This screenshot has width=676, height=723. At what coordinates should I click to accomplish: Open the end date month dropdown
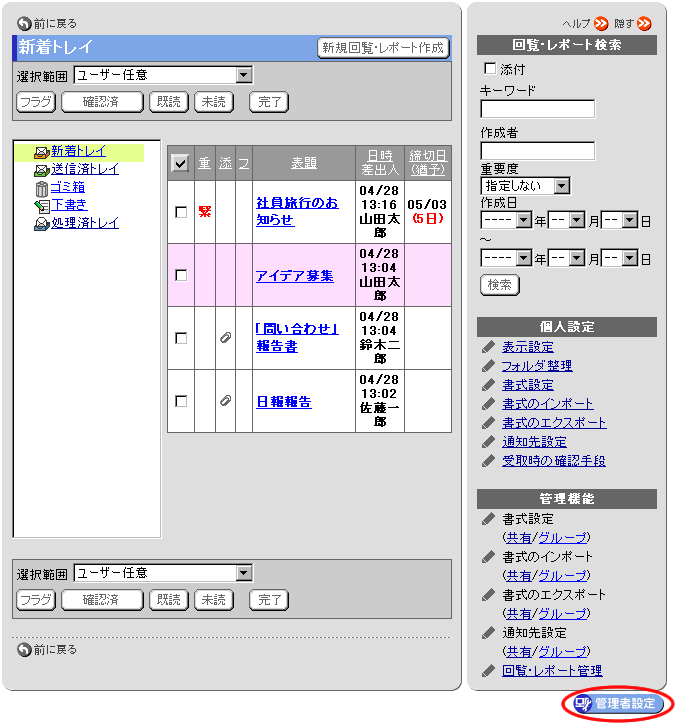566,258
